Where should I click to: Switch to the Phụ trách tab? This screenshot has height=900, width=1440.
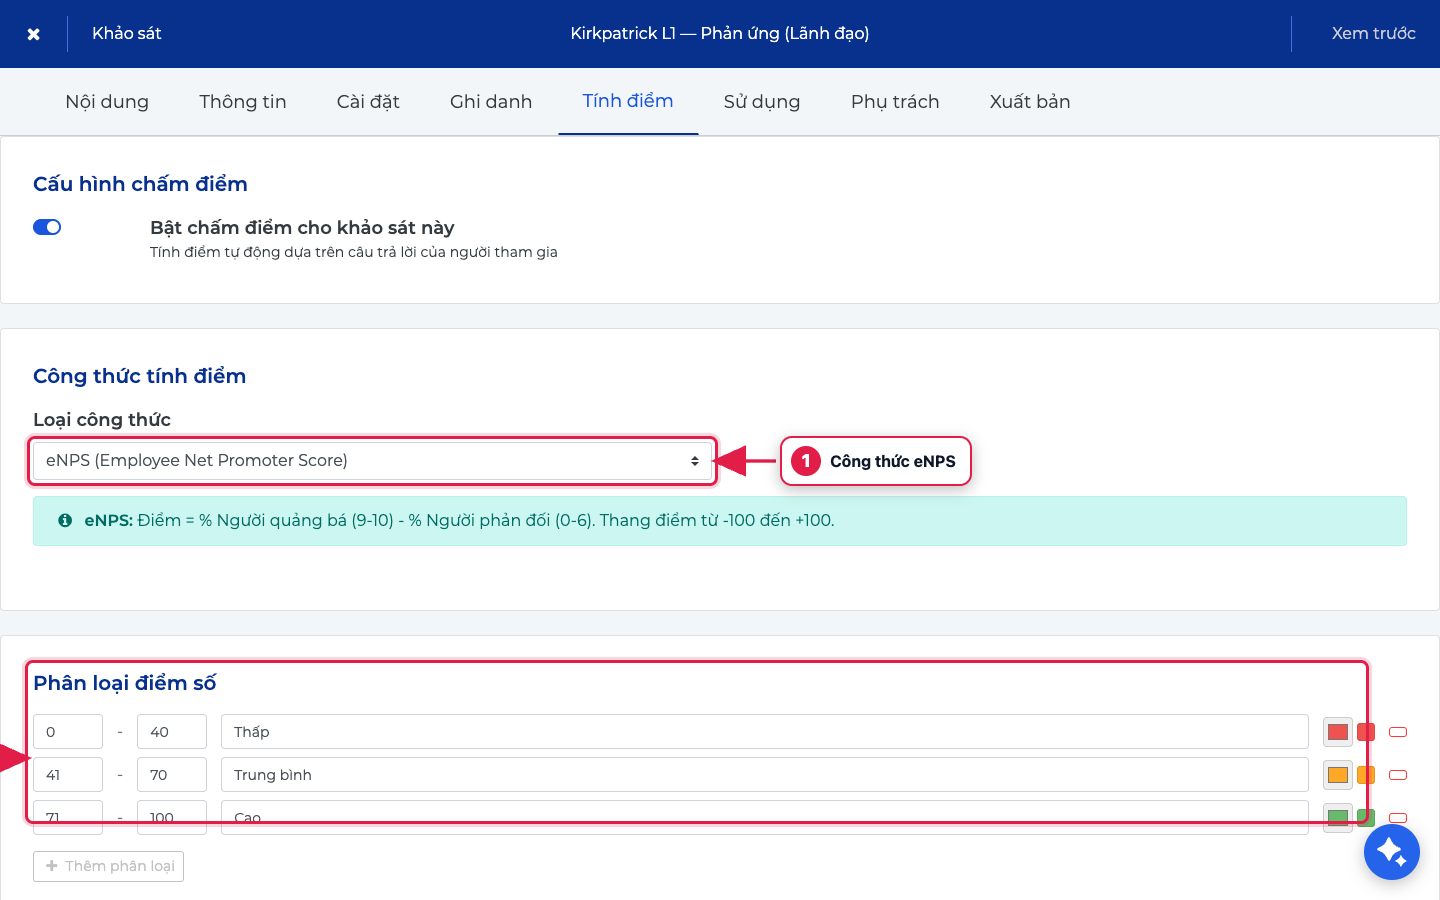895,101
